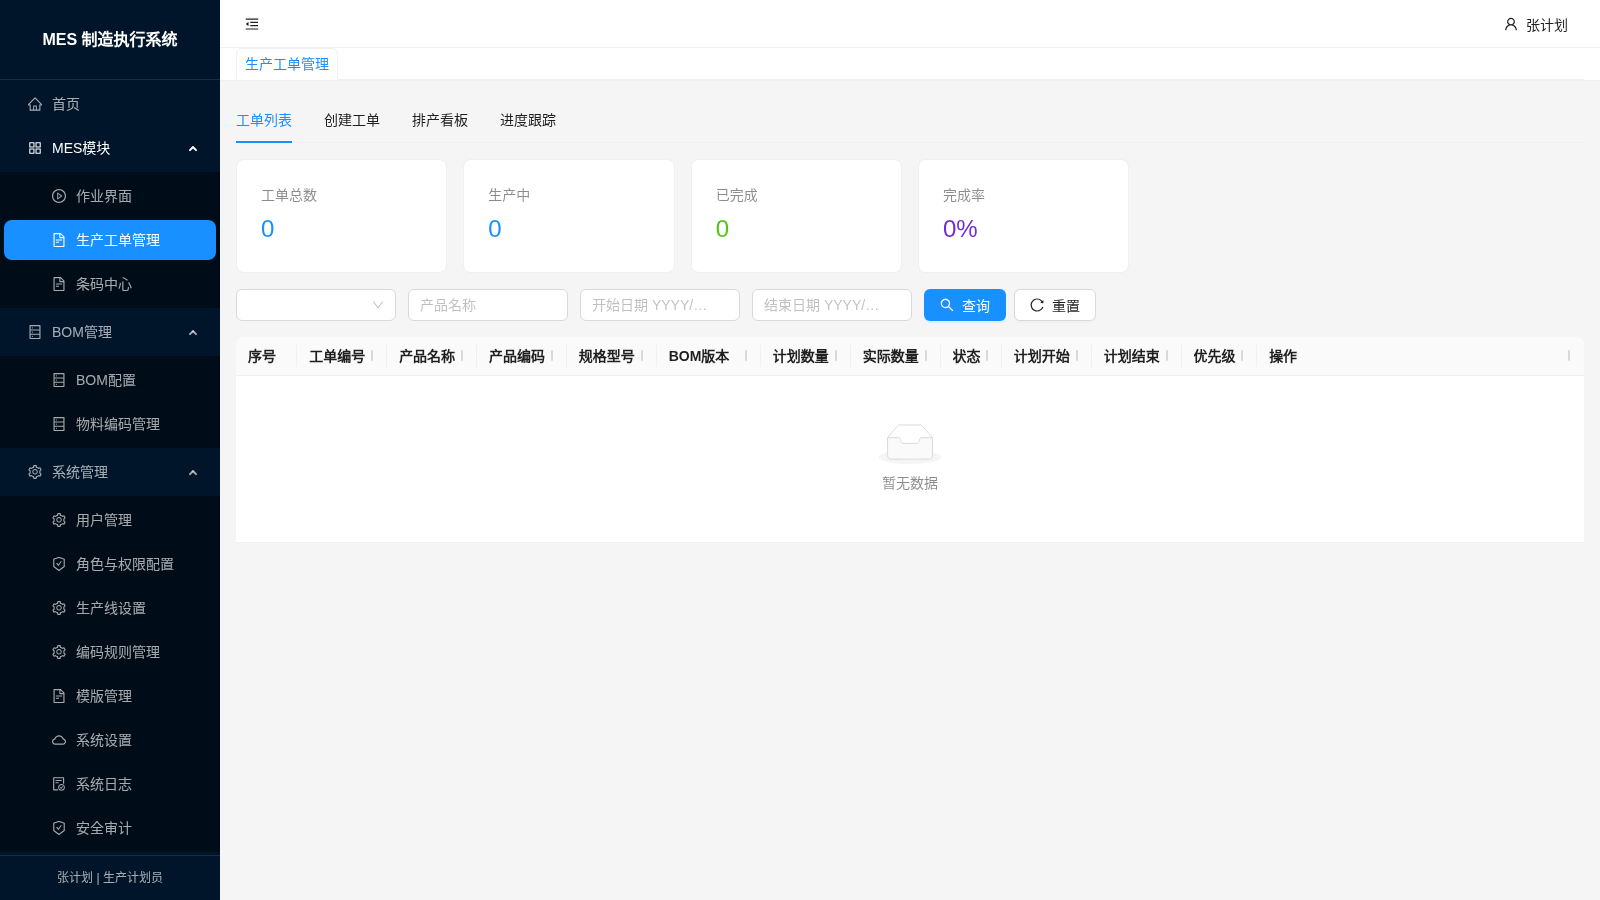Viewport: 1600px width, 900px height.
Task: Click the 重置 reset button
Action: 1055,305
